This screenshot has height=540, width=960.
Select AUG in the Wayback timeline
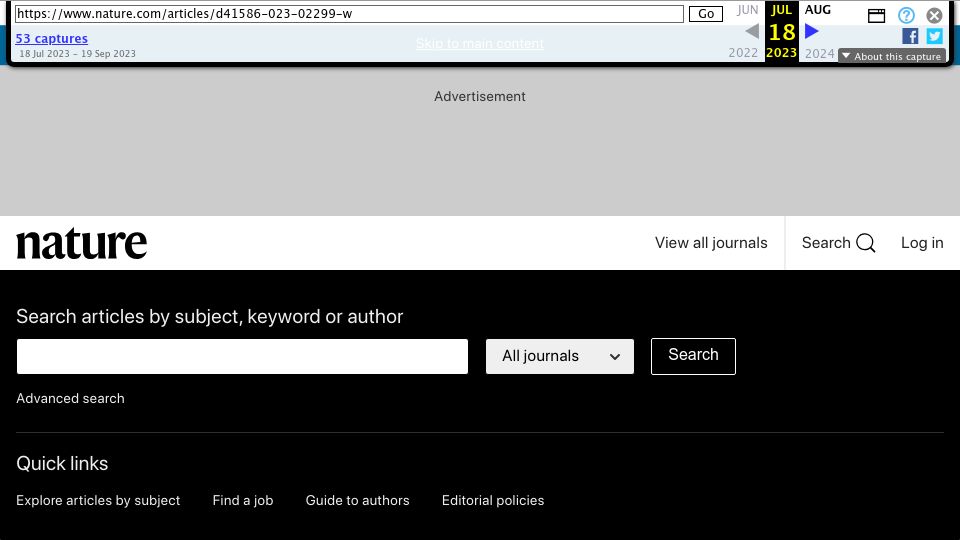click(x=817, y=10)
